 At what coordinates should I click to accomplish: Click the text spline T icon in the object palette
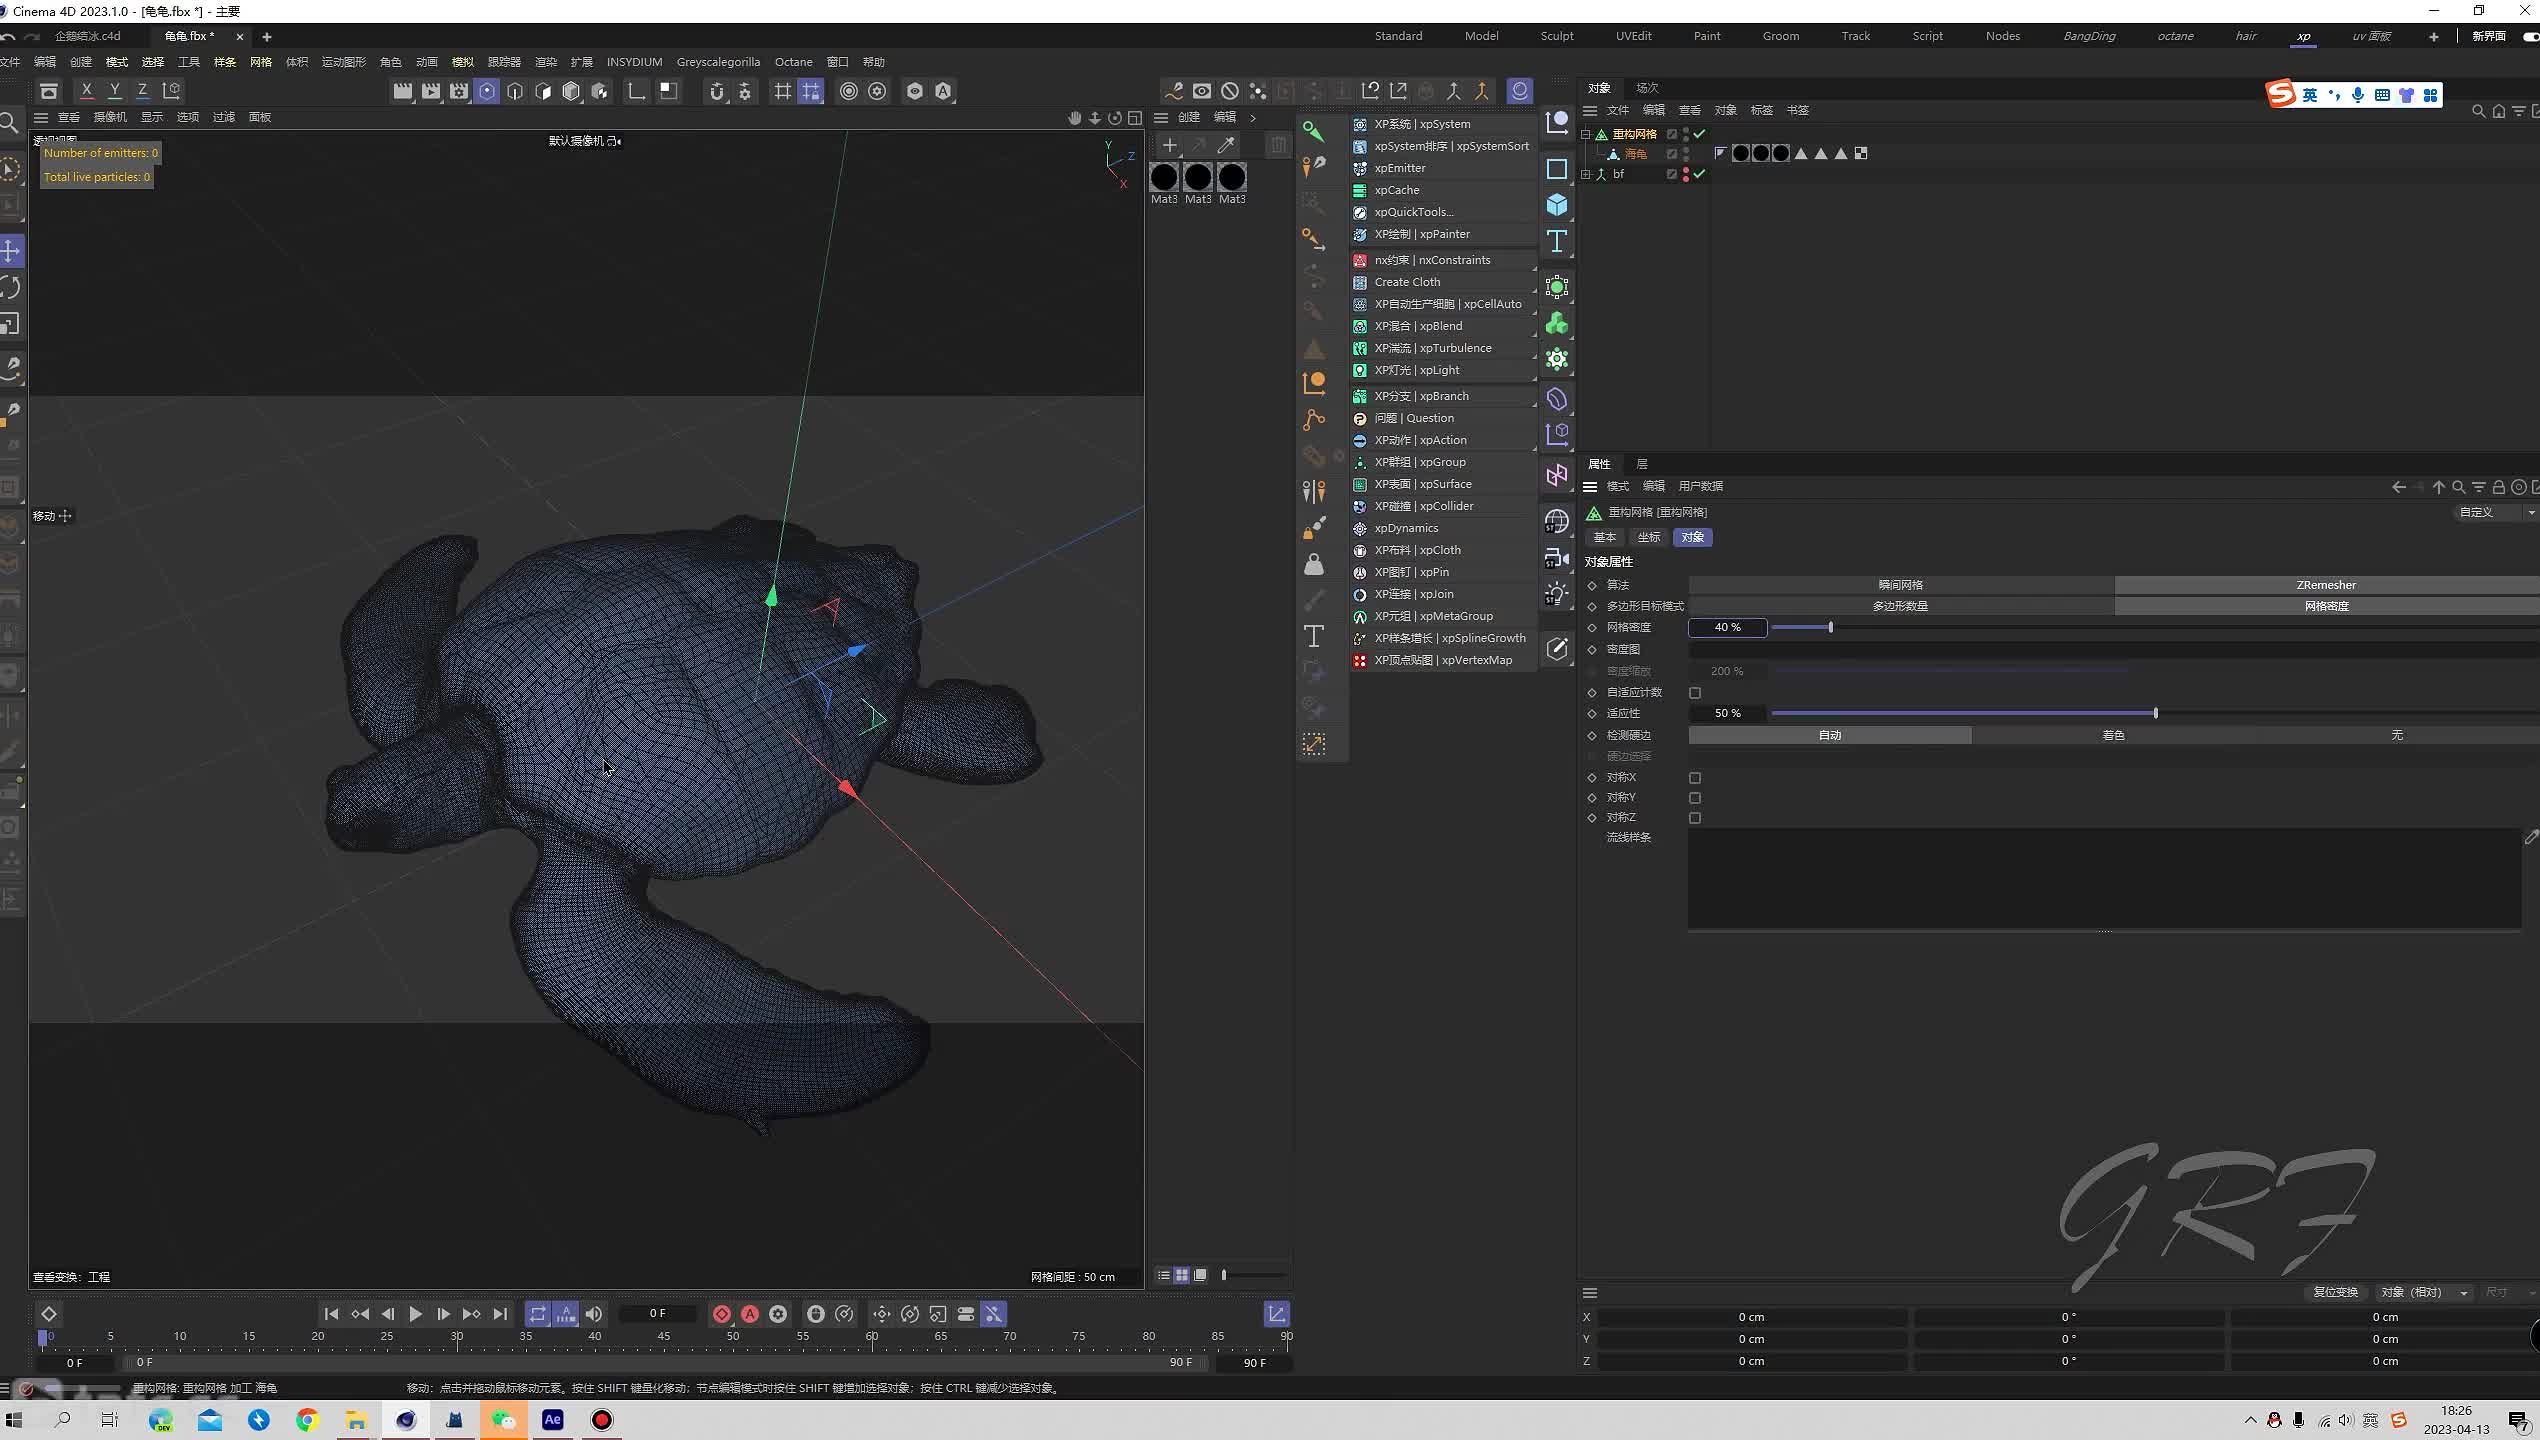pyautogui.click(x=1557, y=241)
